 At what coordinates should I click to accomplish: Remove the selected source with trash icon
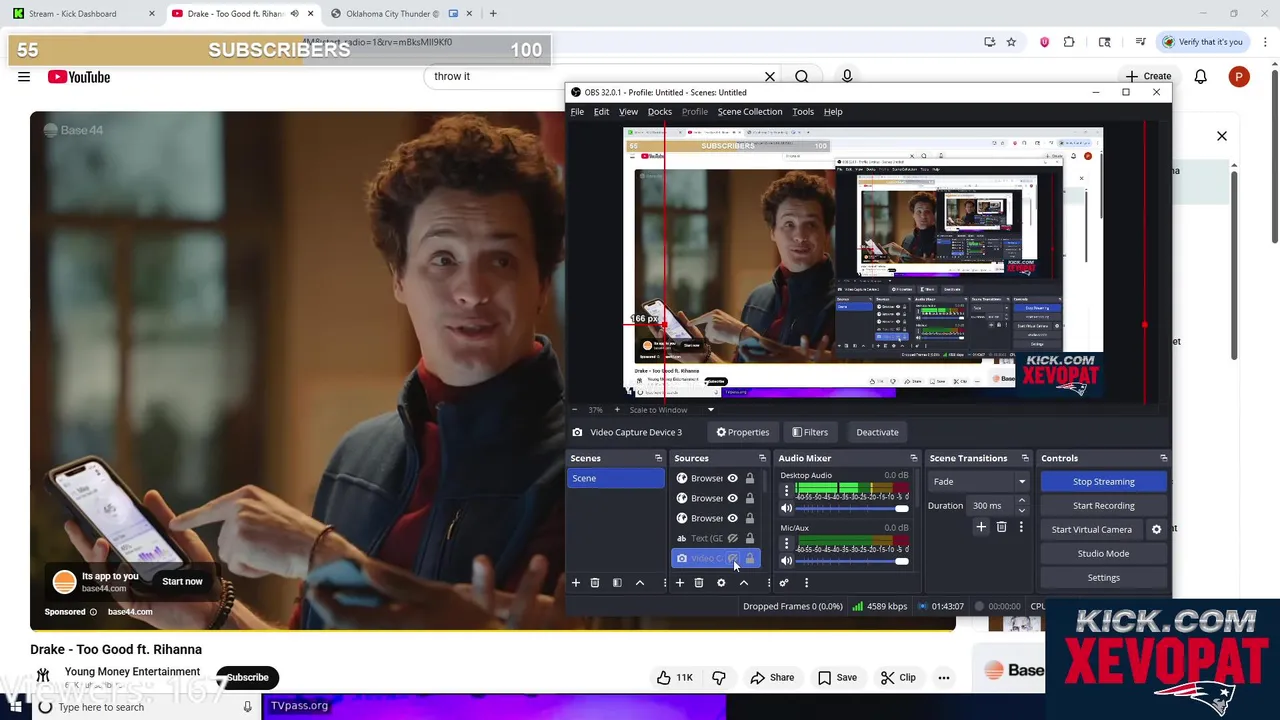coord(699,583)
